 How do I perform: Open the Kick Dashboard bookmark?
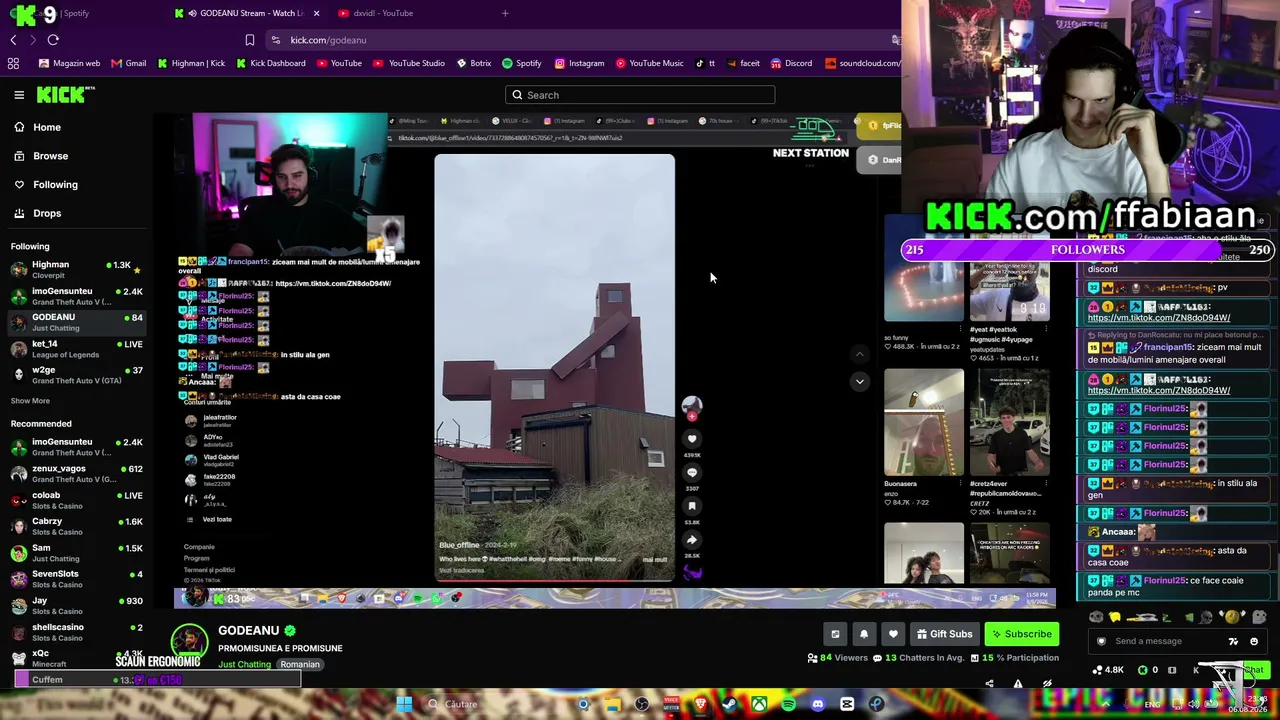pyautogui.click(x=271, y=63)
